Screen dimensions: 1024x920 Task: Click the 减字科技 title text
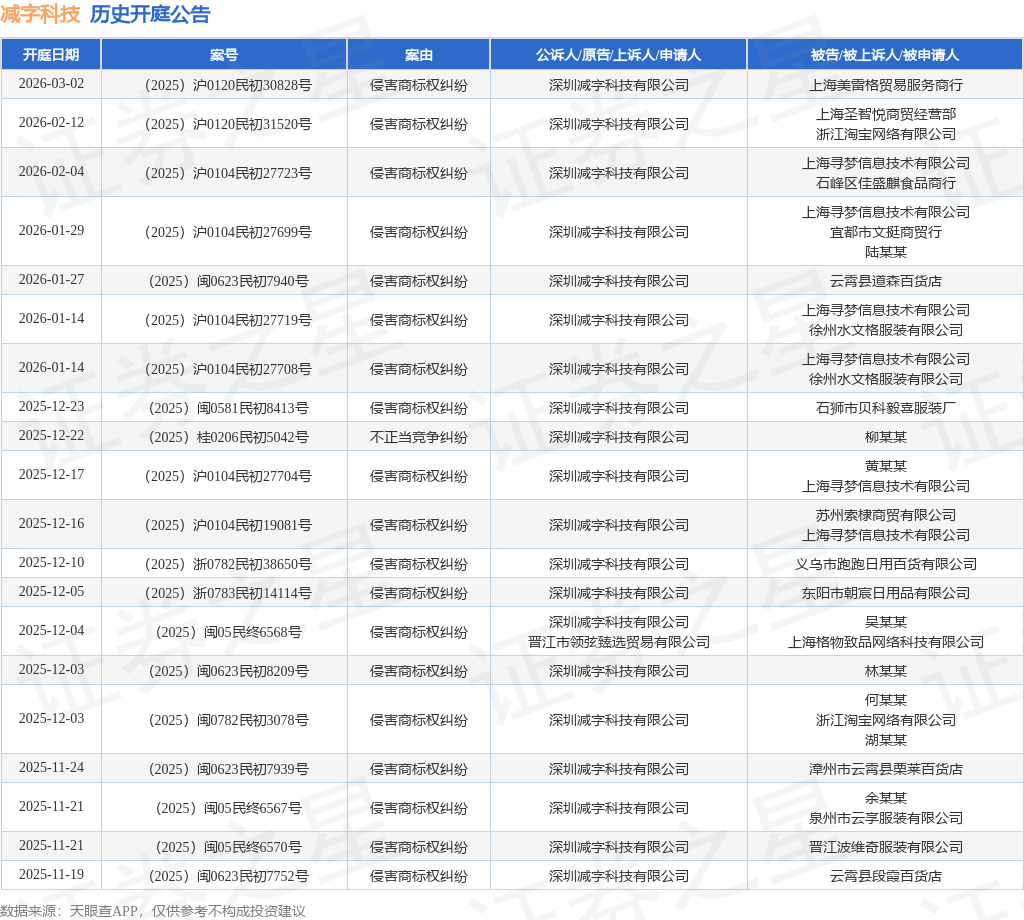40,14
